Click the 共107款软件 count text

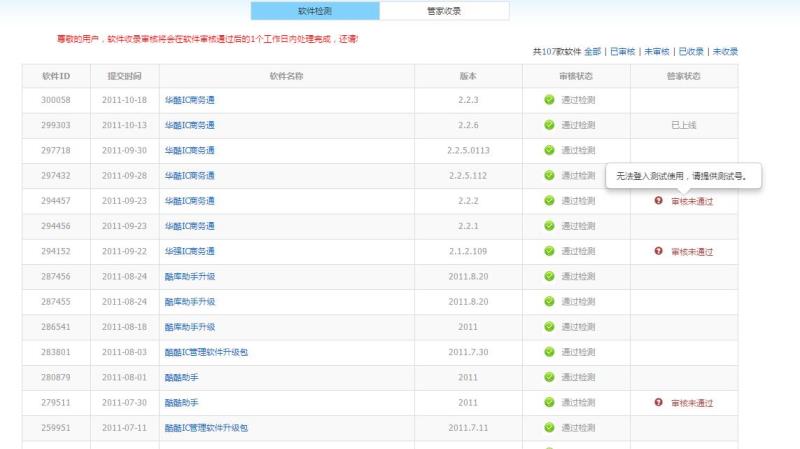coord(557,52)
